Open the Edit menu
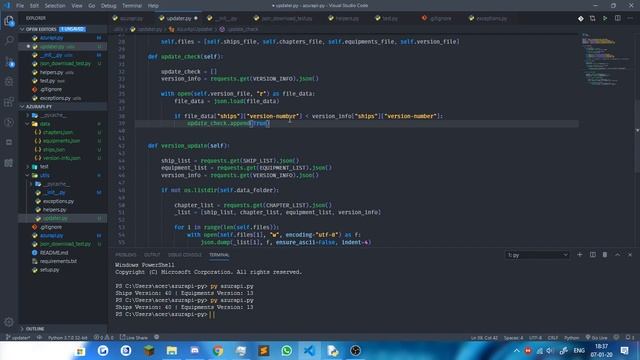 pos(34,6)
